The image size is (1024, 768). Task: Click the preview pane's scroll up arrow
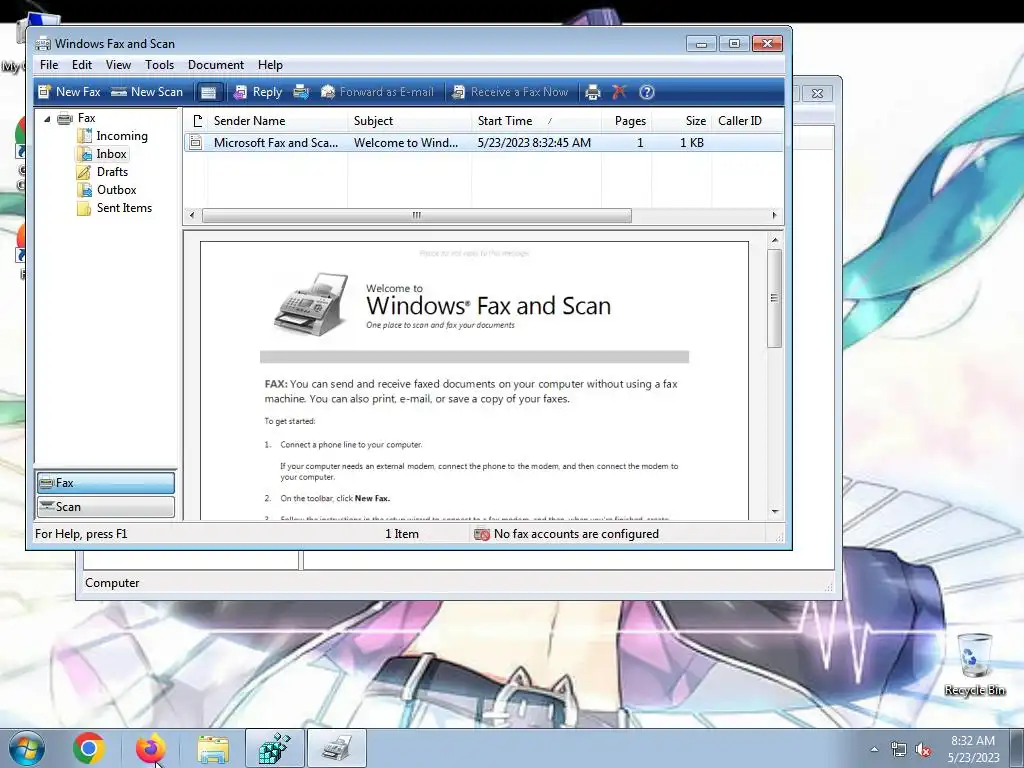click(x=775, y=240)
